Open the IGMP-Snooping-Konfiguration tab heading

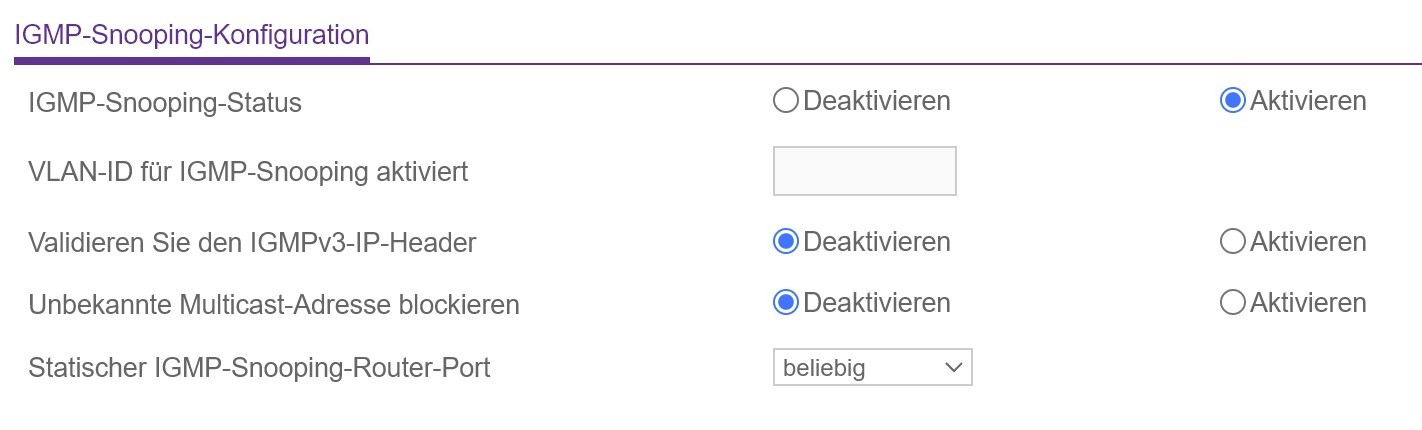pyautogui.click(x=192, y=36)
